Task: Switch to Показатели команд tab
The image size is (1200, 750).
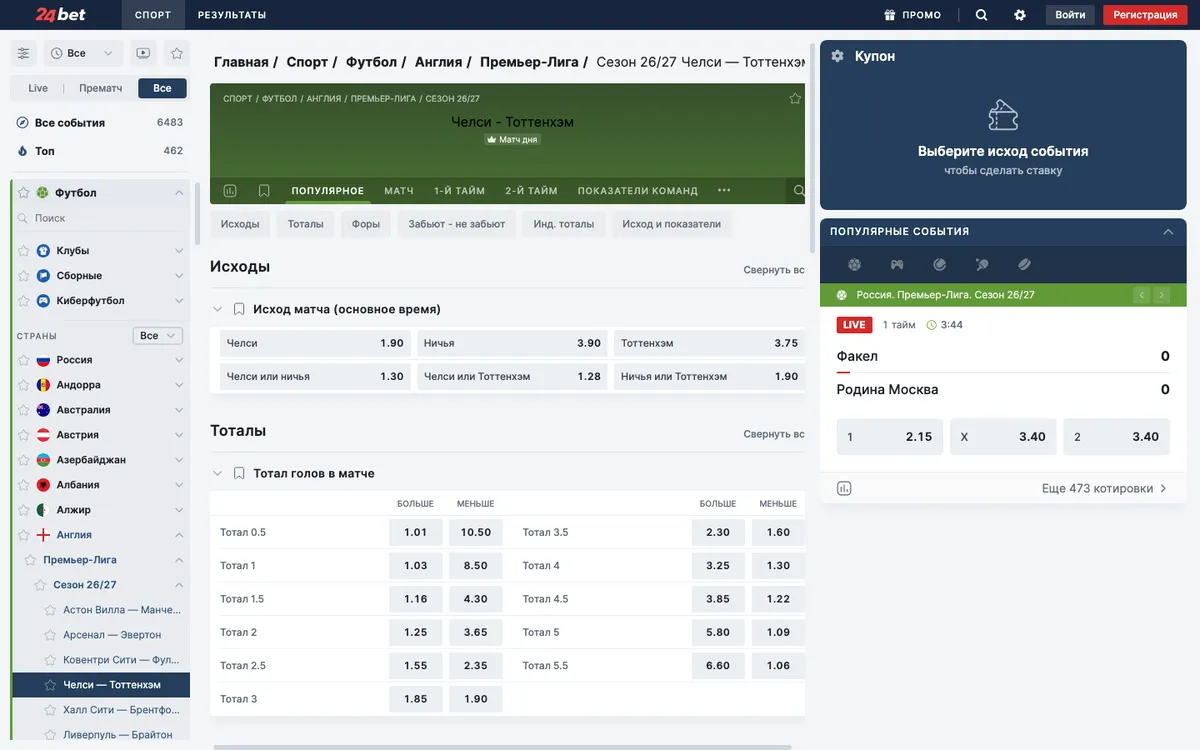Action: [638, 191]
